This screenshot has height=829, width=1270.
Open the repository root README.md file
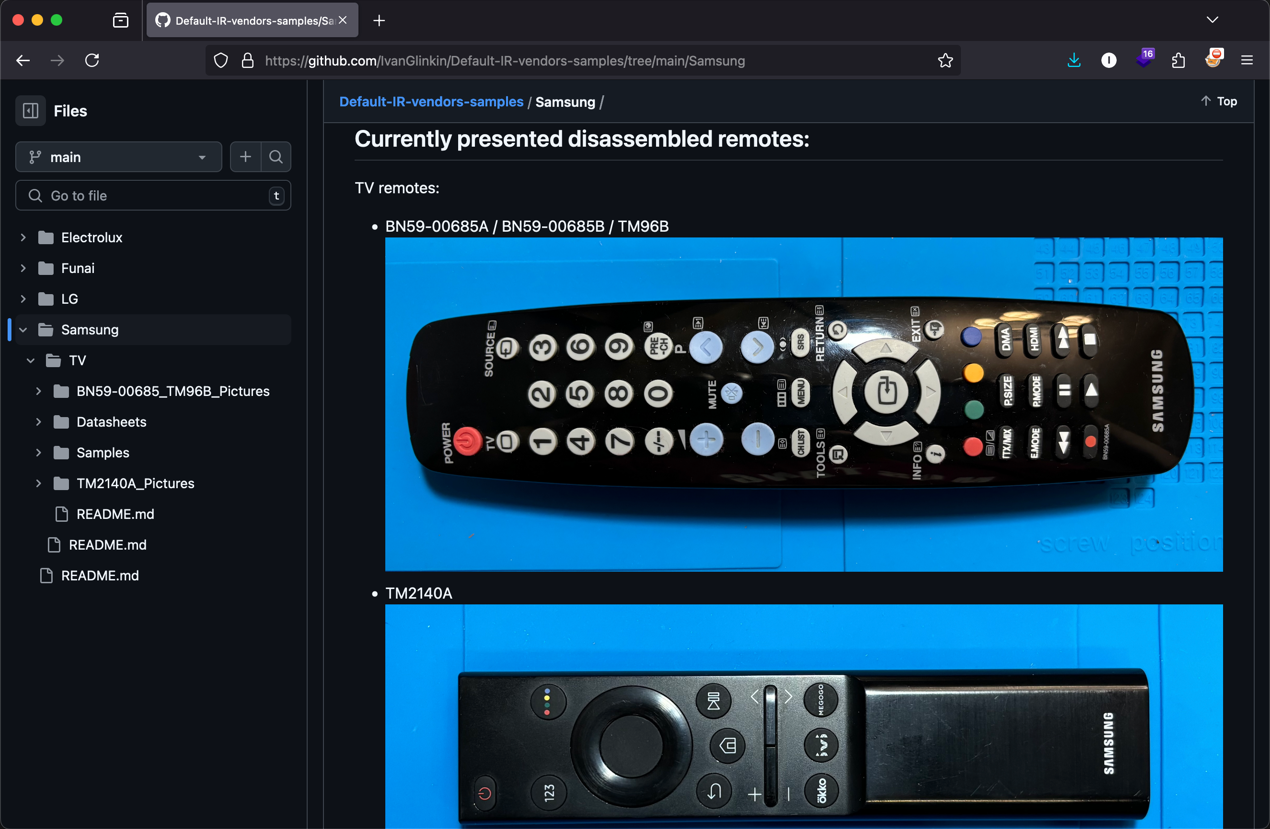pos(100,576)
